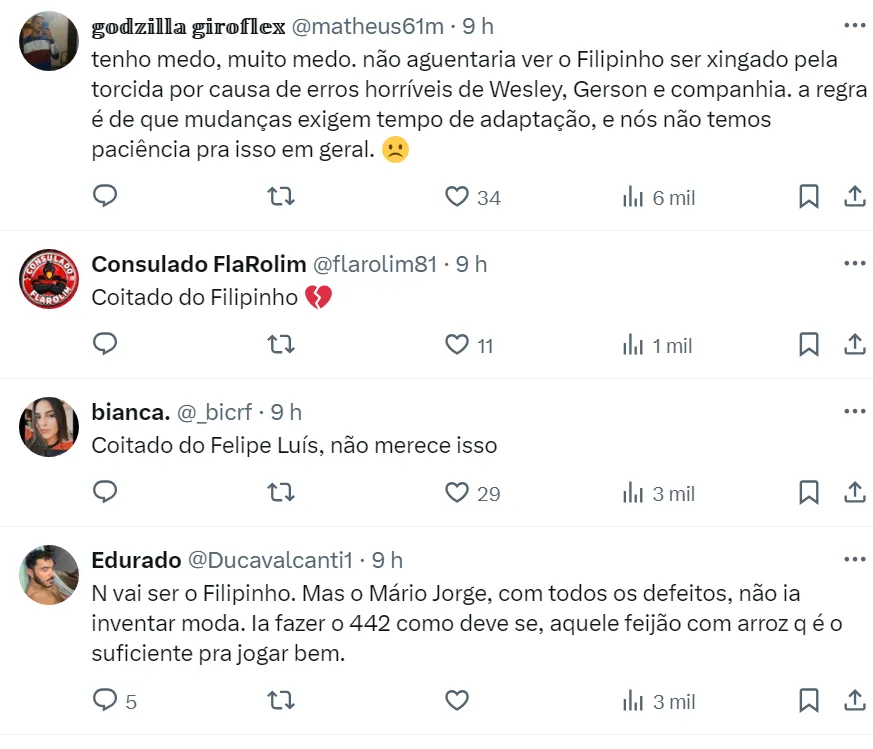
Task: Bookmark Edurado's tweet
Action: pos(809,701)
